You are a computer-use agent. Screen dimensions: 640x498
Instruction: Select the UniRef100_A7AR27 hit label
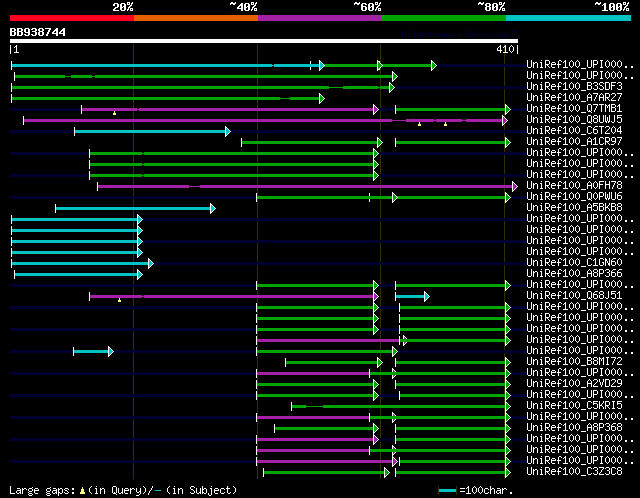click(x=575, y=98)
